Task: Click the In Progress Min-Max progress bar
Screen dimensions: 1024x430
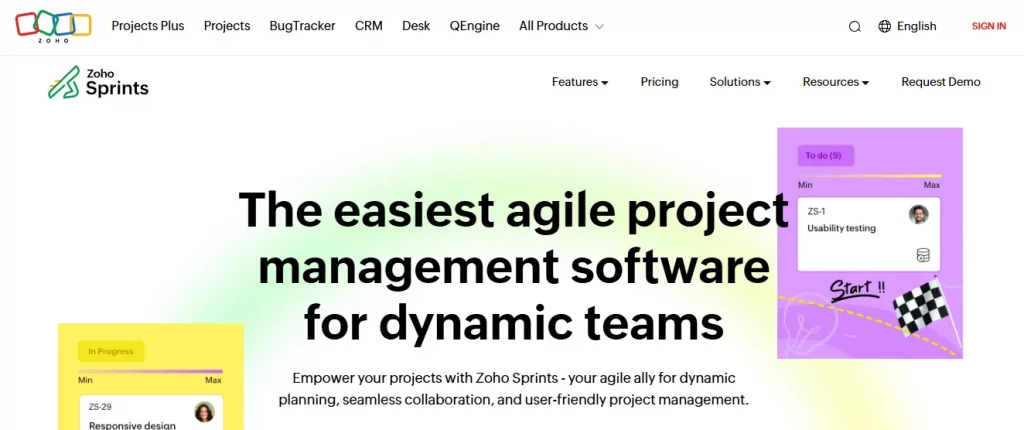Action: [x=150, y=371]
